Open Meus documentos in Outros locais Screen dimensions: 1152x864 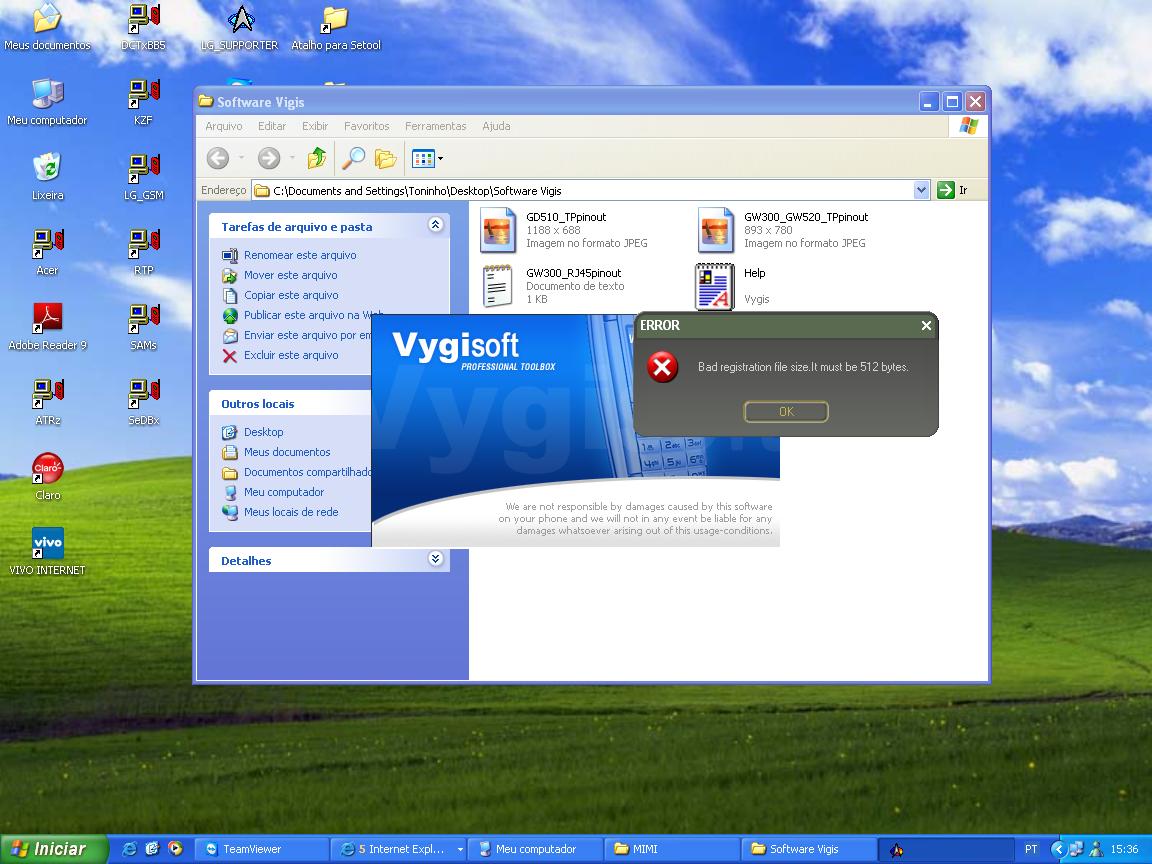pos(287,452)
